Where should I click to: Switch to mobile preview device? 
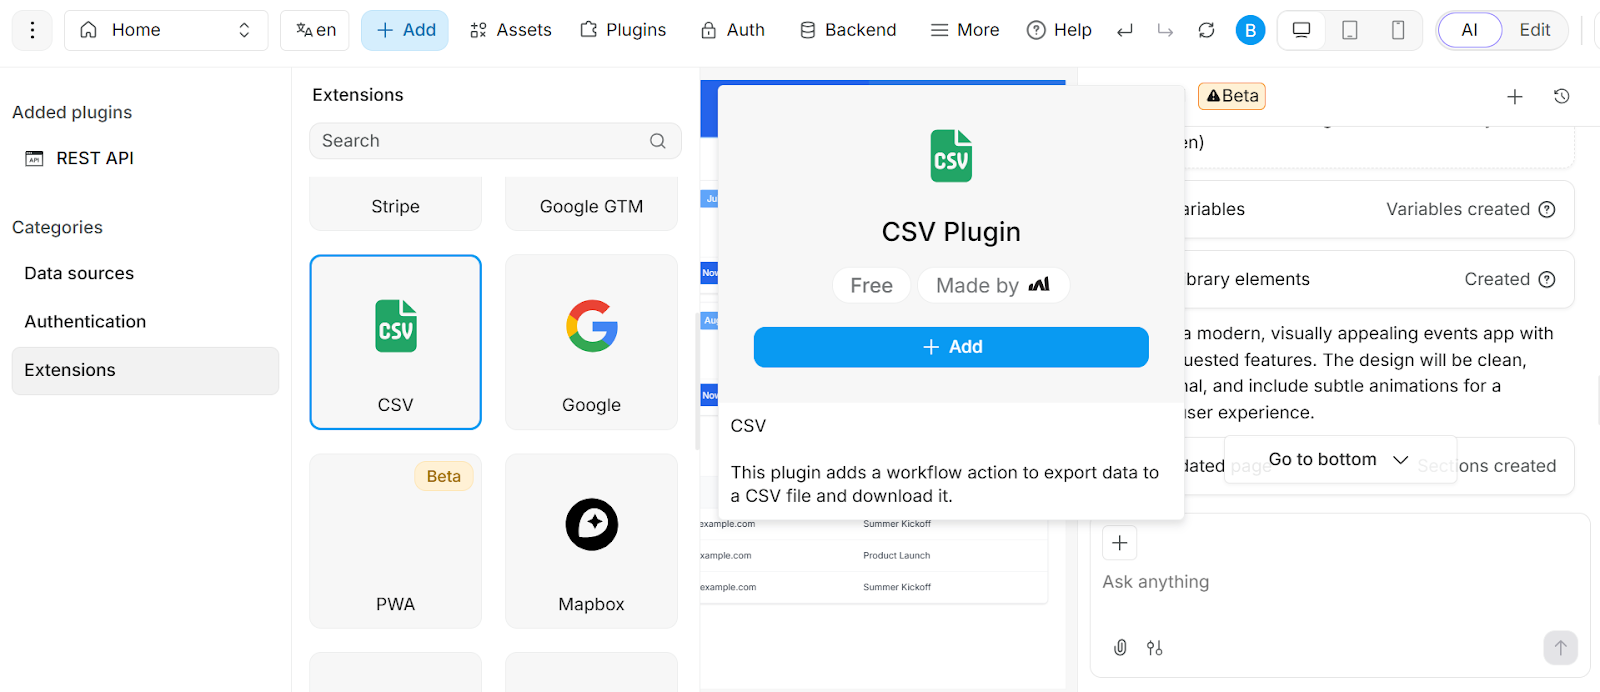pyautogui.click(x=1398, y=30)
